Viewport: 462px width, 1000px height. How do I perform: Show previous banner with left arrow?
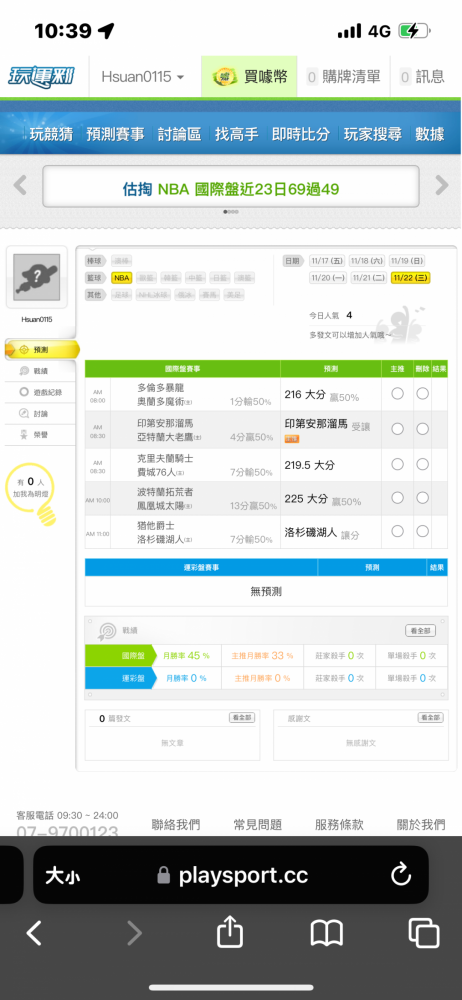point(20,186)
